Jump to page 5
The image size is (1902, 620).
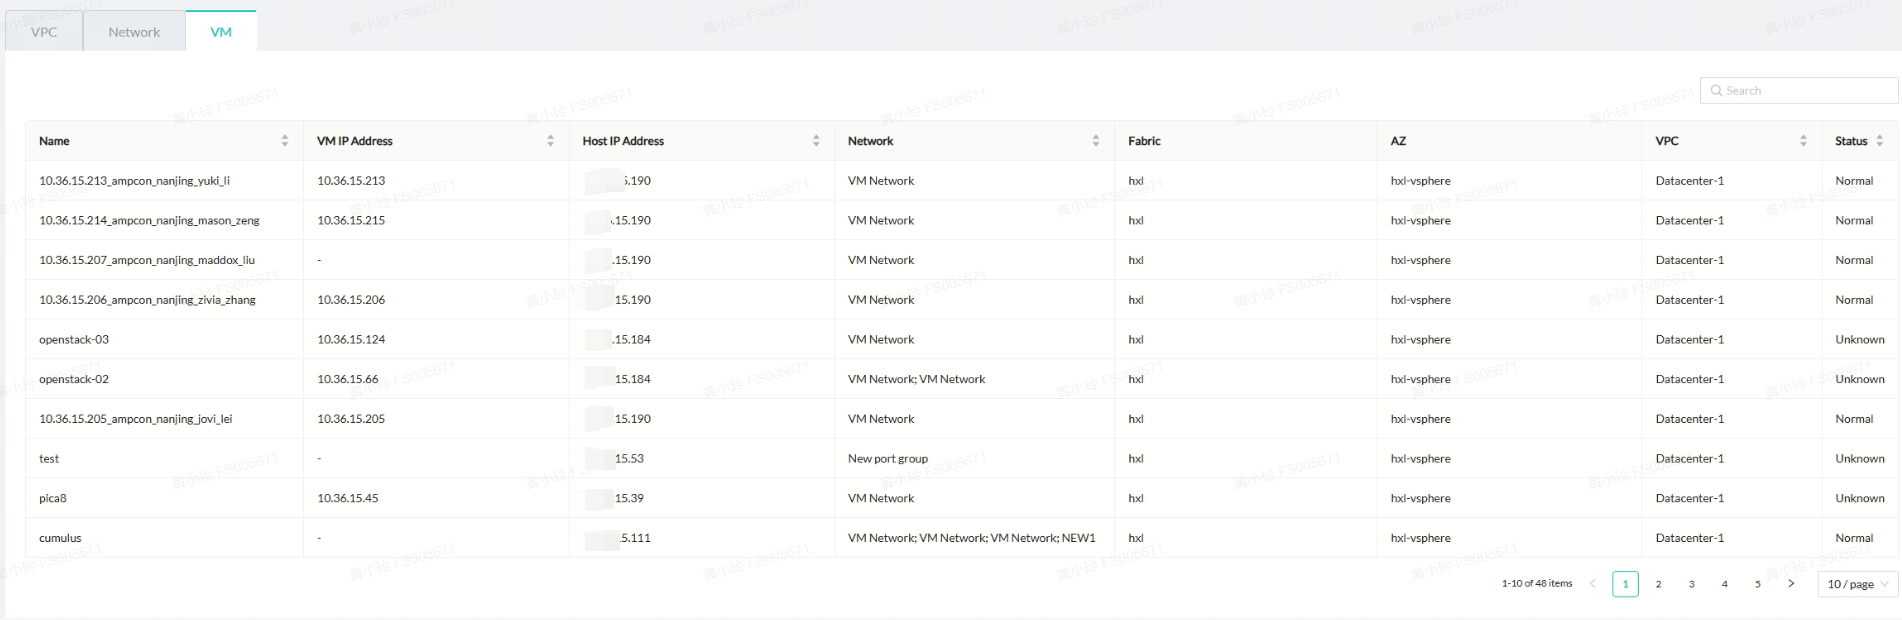(x=1757, y=584)
